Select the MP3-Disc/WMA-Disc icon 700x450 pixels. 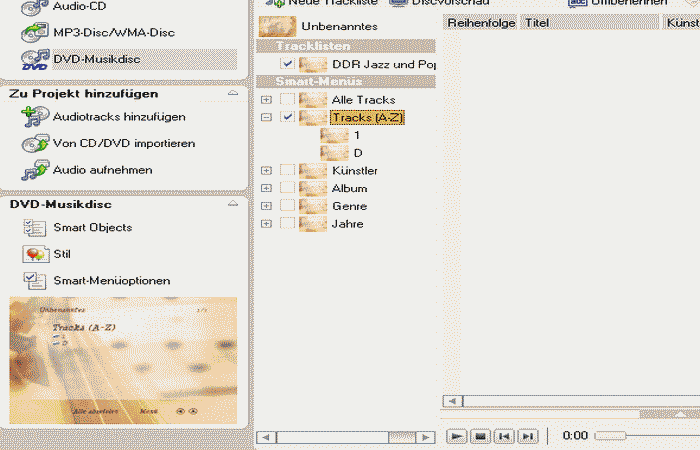(x=36, y=33)
